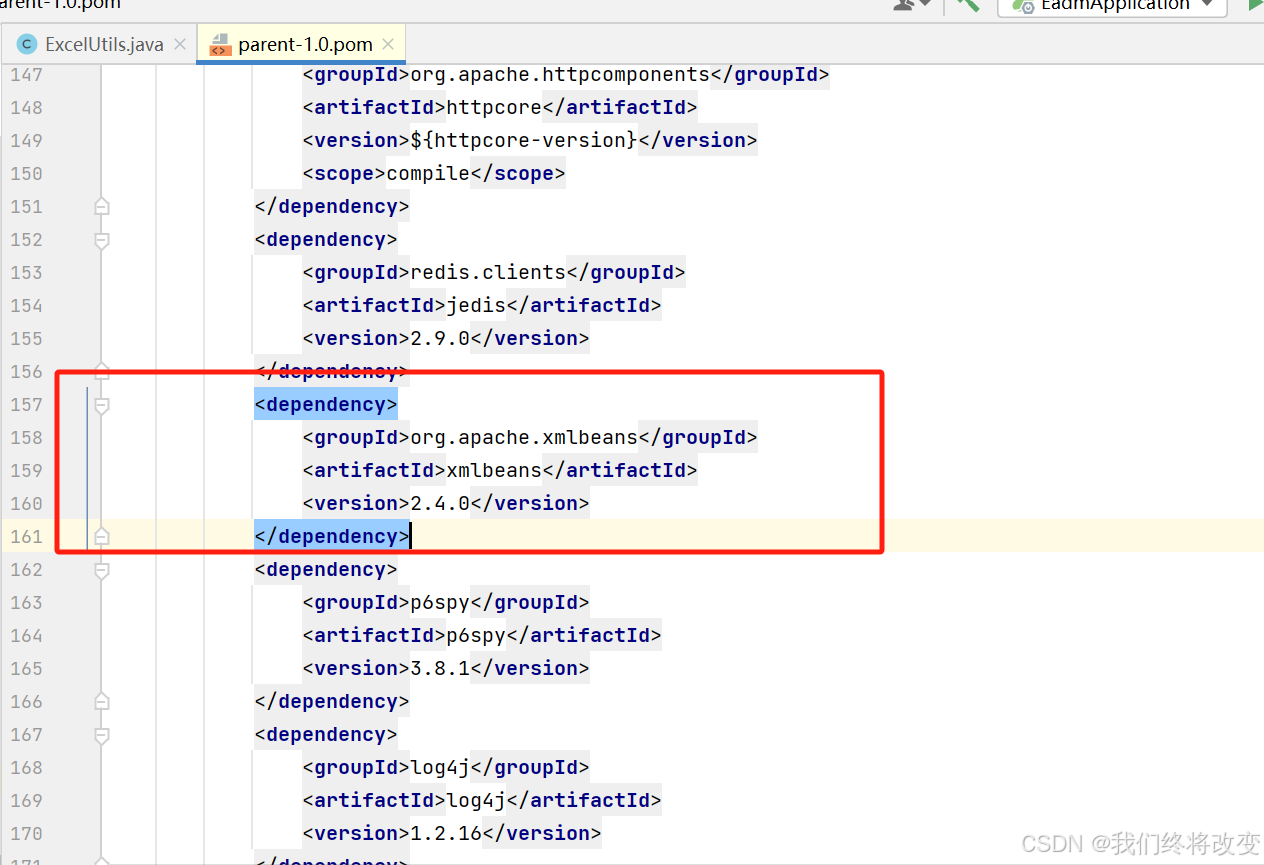Close the ExcelUtils.java tab
This screenshot has height=865, width=1264.
tap(179, 44)
